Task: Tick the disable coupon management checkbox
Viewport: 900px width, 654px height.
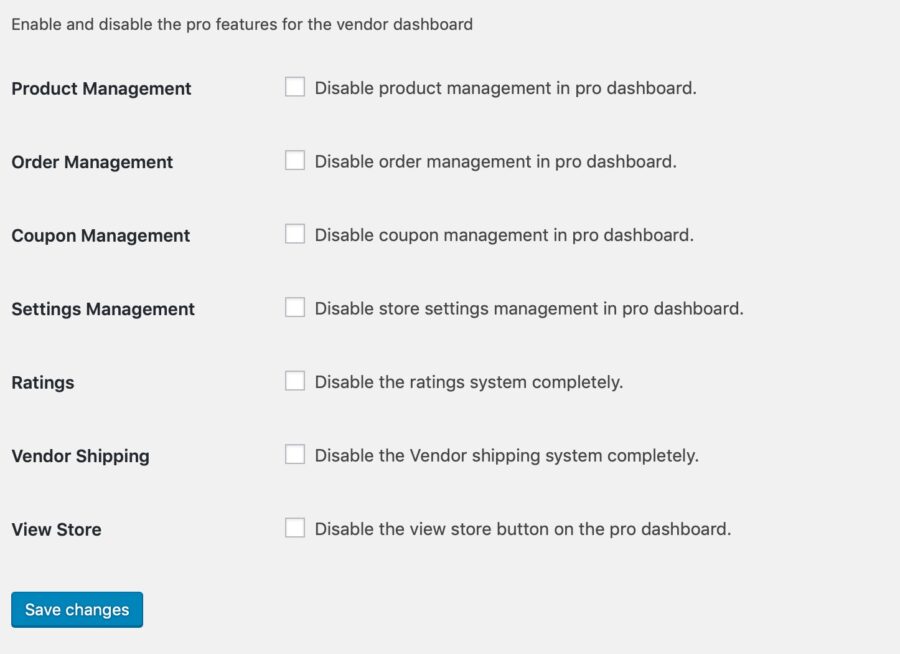Action: pos(295,233)
